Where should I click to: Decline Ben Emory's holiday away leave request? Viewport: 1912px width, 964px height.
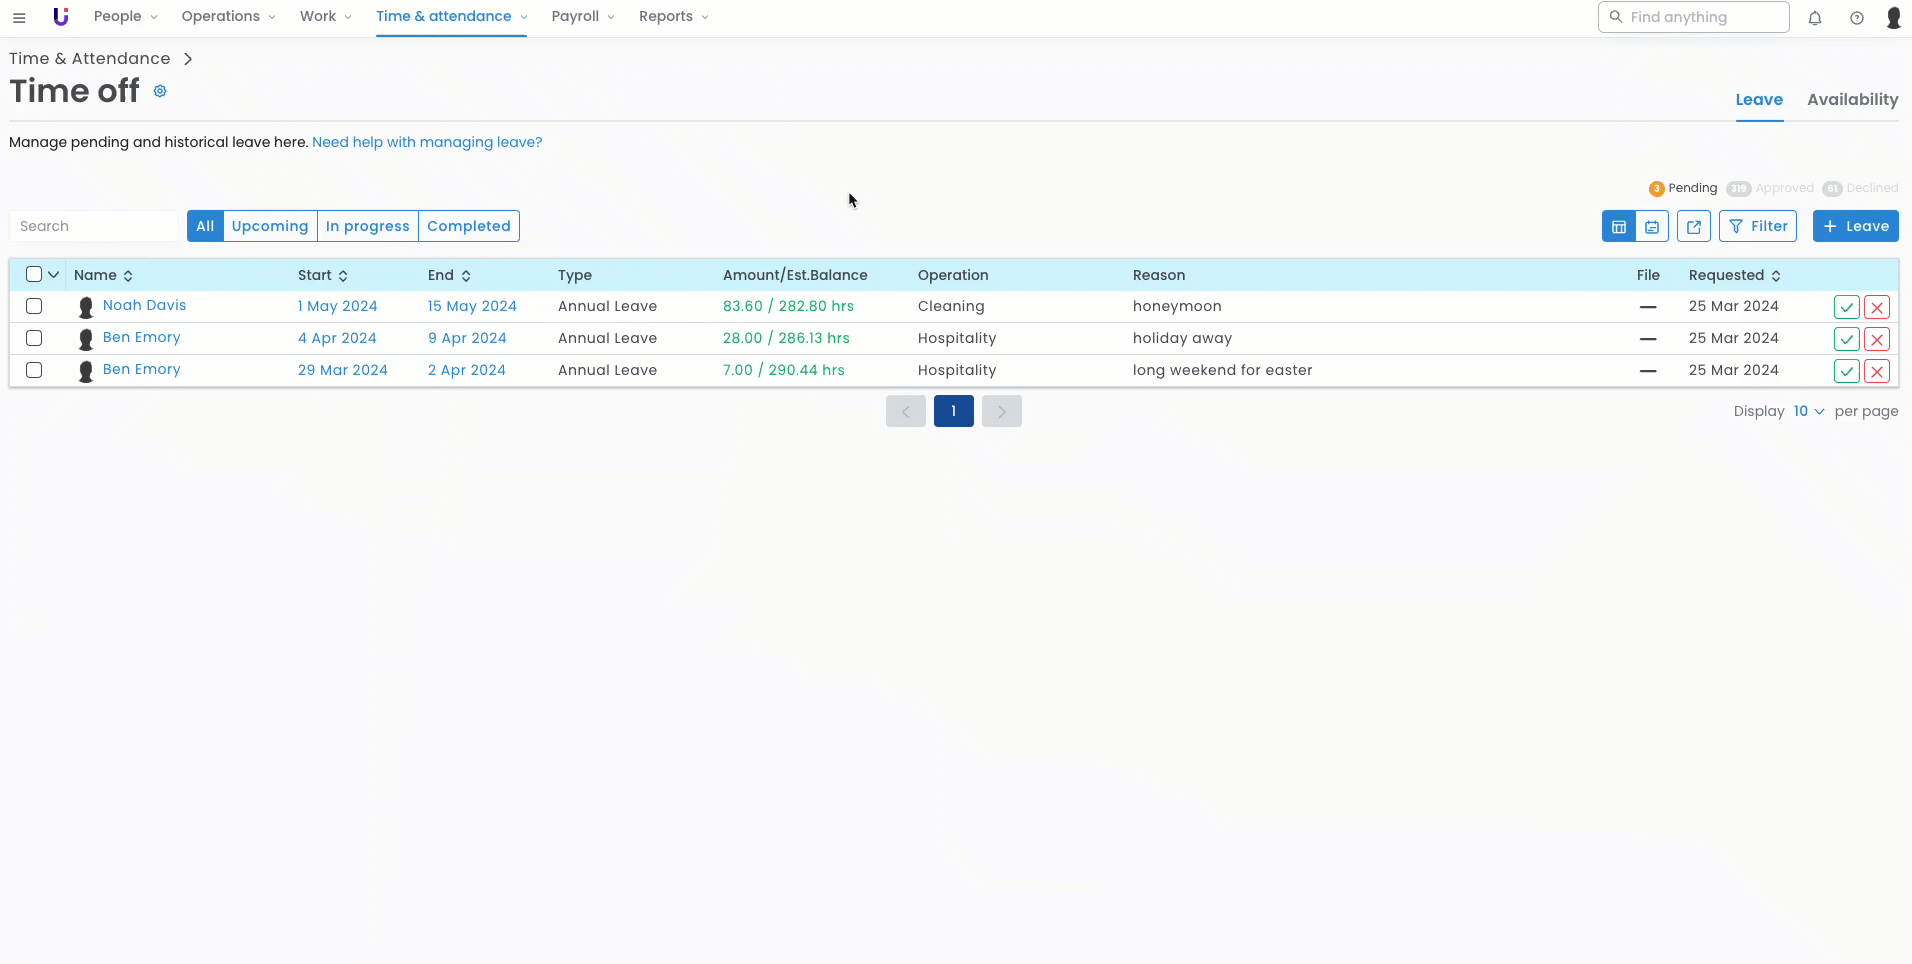point(1877,339)
